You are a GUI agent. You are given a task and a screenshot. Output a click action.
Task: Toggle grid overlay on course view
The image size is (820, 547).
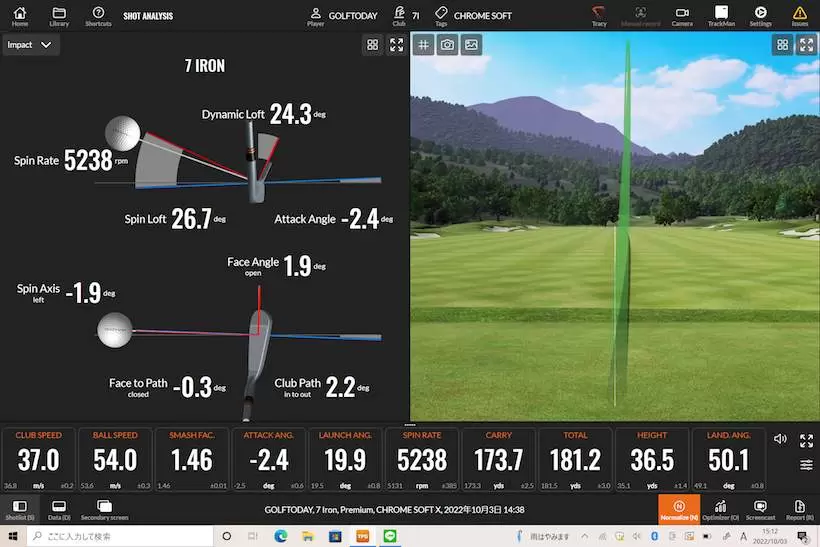pos(424,45)
